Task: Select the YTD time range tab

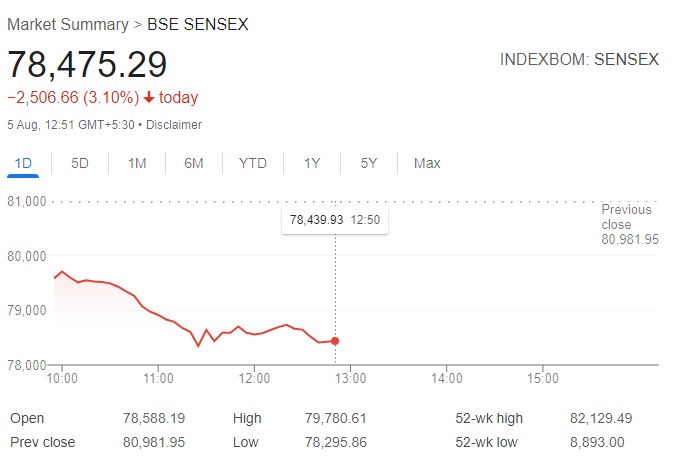Action: [x=253, y=163]
